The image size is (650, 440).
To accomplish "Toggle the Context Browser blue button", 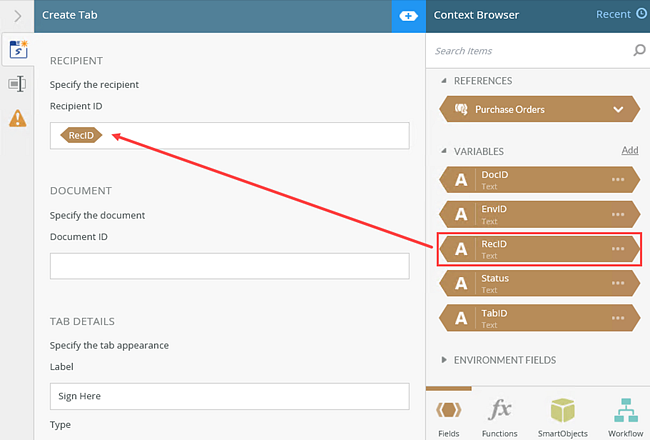I will [408, 16].
